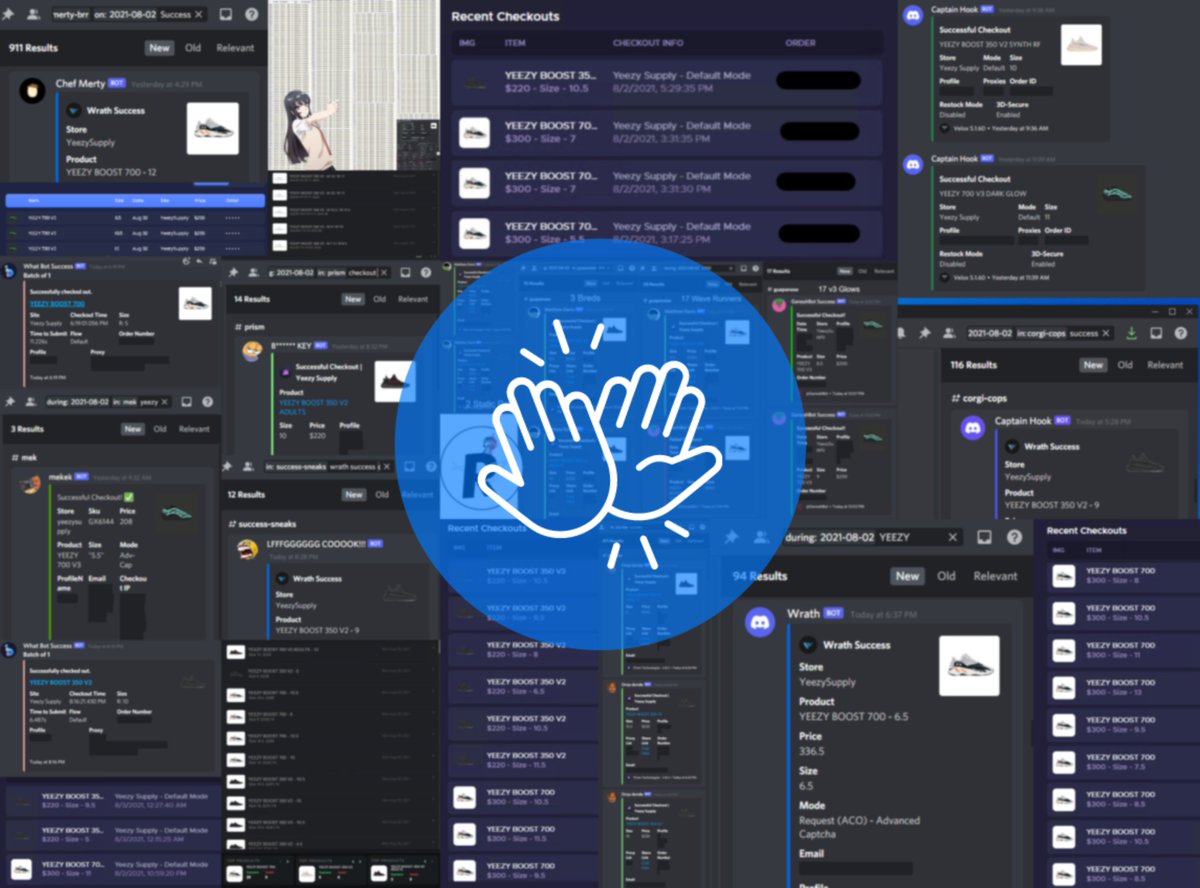Click the pin icon beside the success-sneaks search
Viewport: 1200px width, 888px height.
[x=229, y=466]
